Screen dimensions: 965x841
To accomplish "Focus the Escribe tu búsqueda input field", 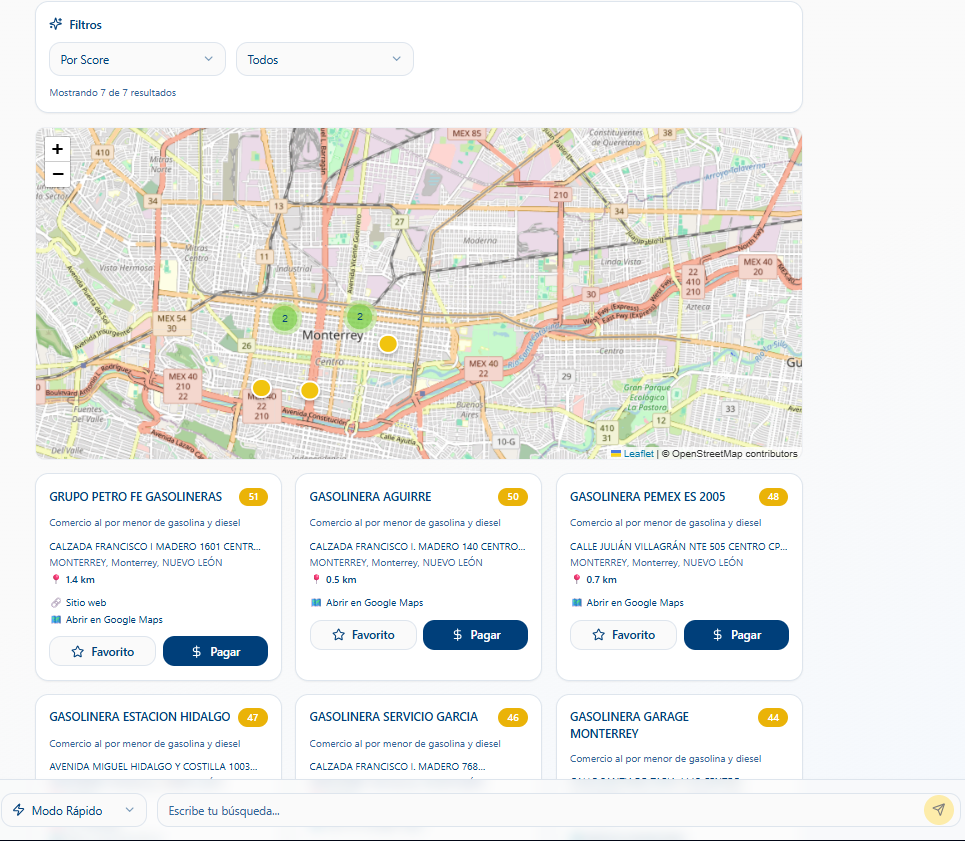I will click(540, 810).
